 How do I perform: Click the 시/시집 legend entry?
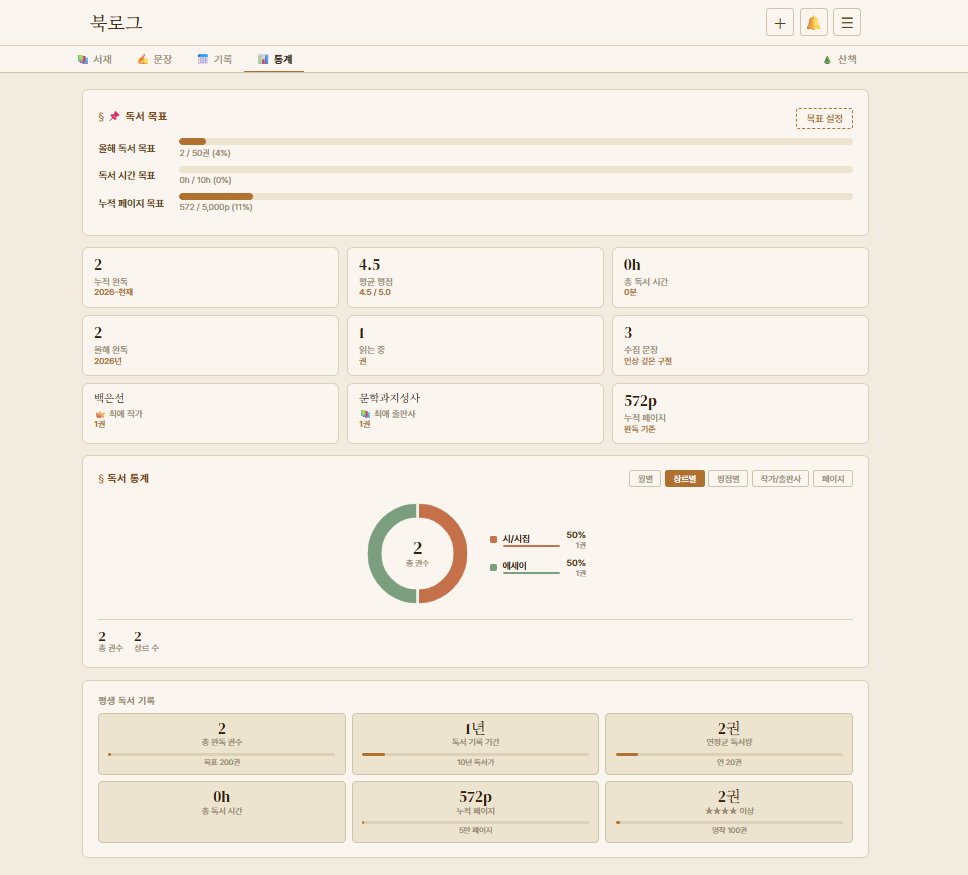click(515, 538)
